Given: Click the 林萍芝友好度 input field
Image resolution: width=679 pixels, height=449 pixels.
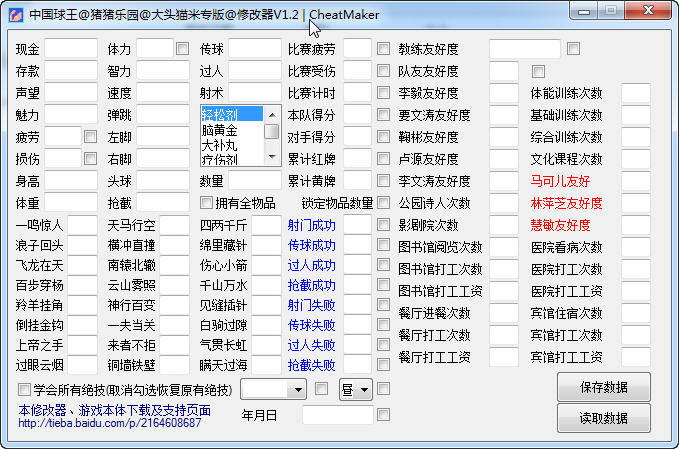Looking at the screenshot, I should tap(636, 203).
